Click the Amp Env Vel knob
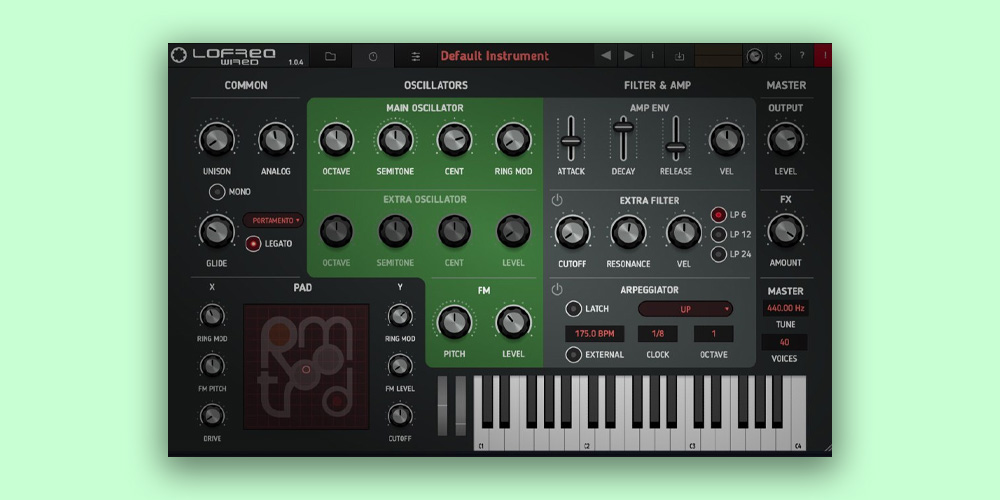 726,139
